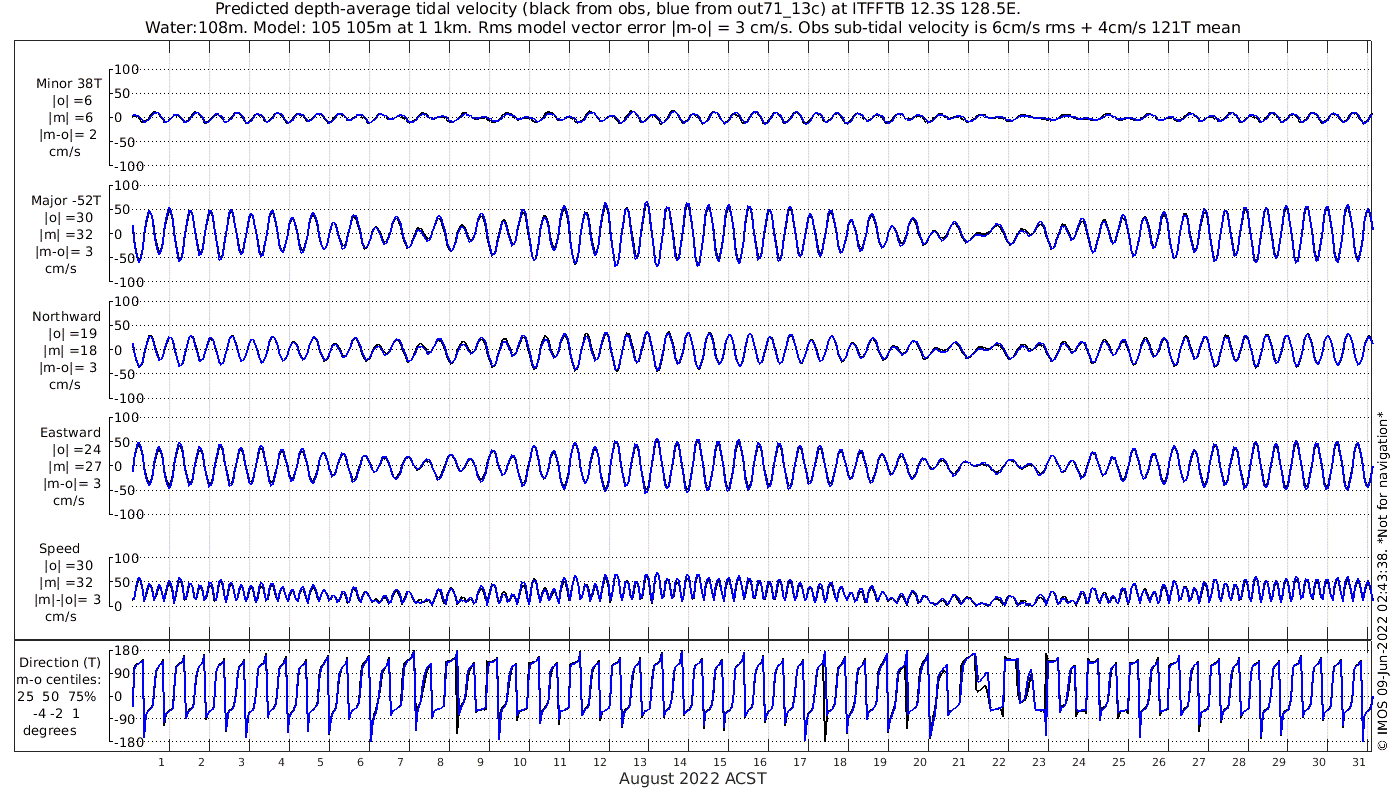Select the 'Northward' panel label
Viewport: 1400px width, 800px height.
pyautogui.click(x=66, y=316)
